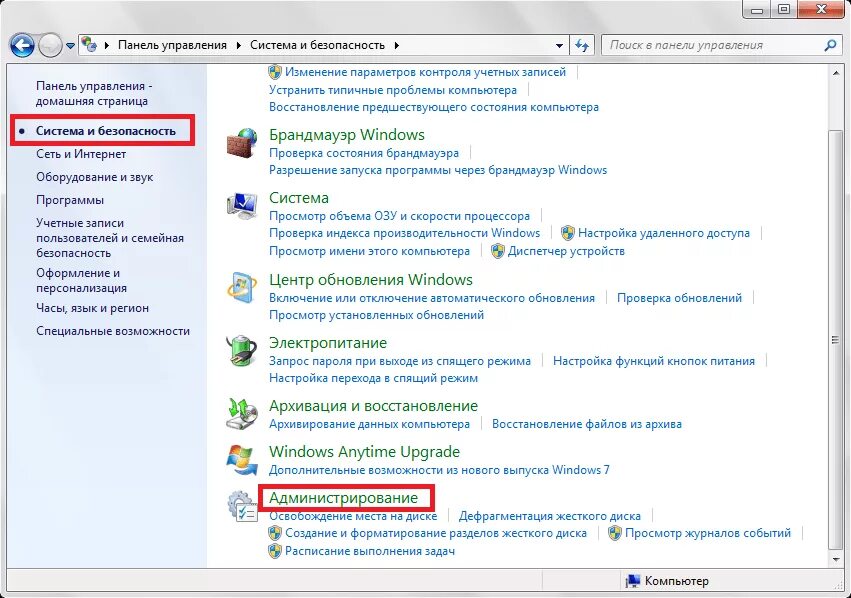Click the Windows Update icon
Viewport: 851px width, 598px height.
coord(242,288)
